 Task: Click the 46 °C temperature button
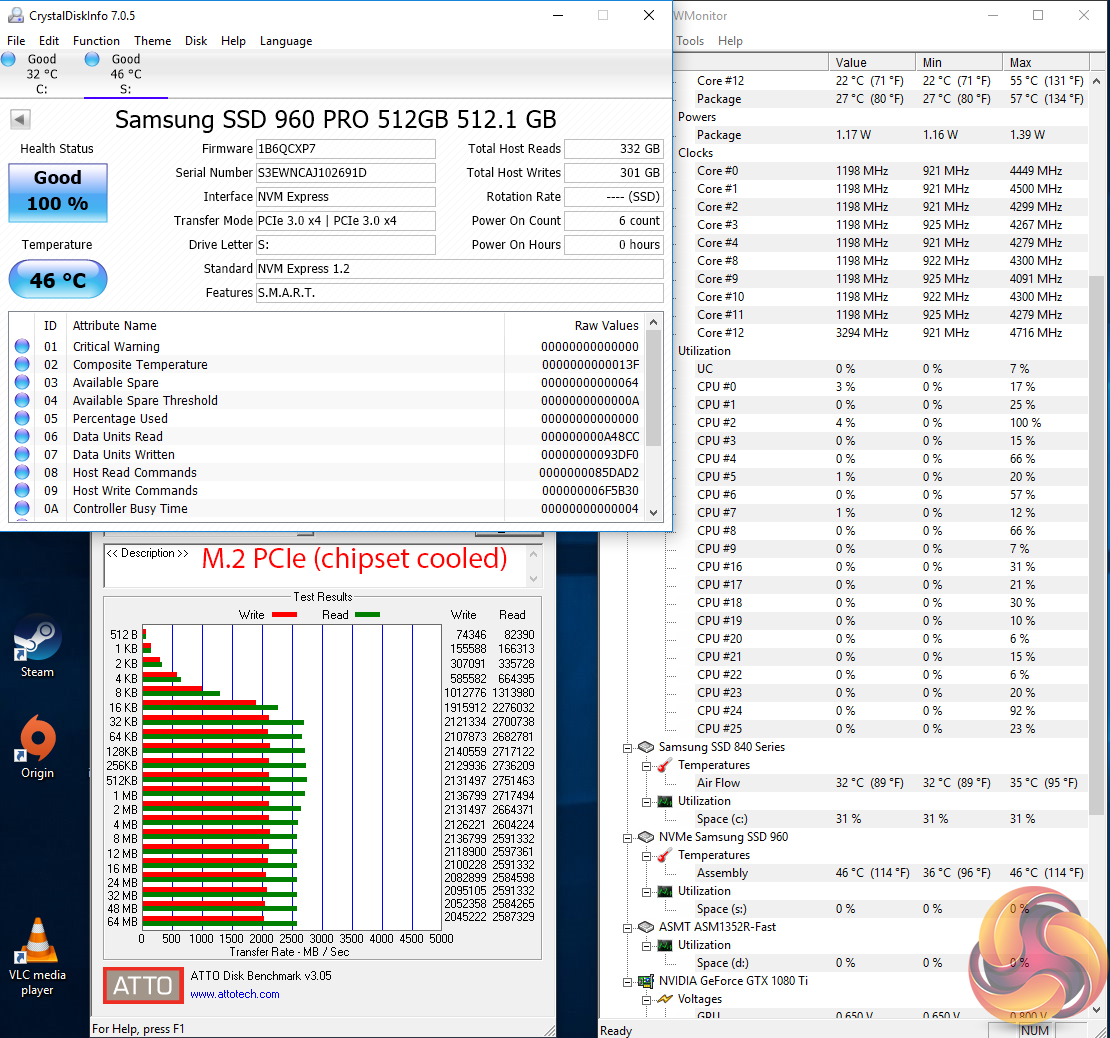pos(58,280)
